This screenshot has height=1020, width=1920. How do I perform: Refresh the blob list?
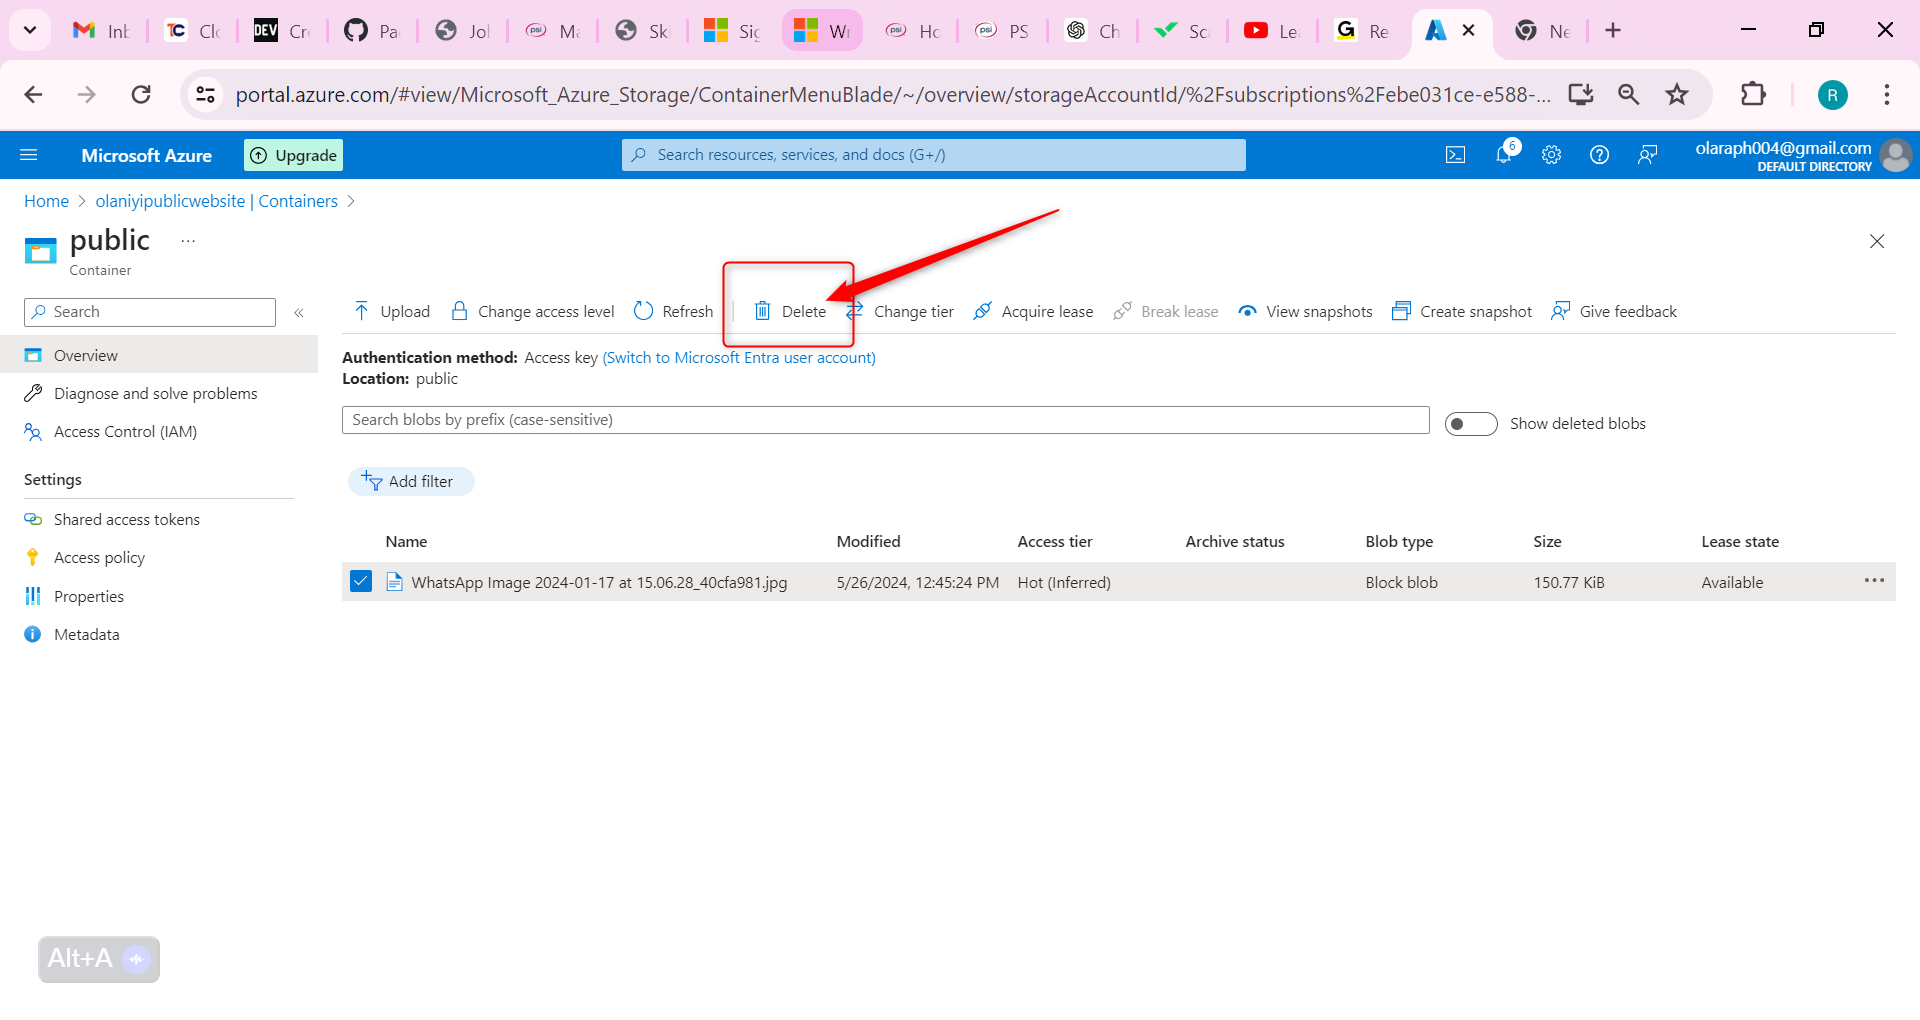click(x=674, y=311)
